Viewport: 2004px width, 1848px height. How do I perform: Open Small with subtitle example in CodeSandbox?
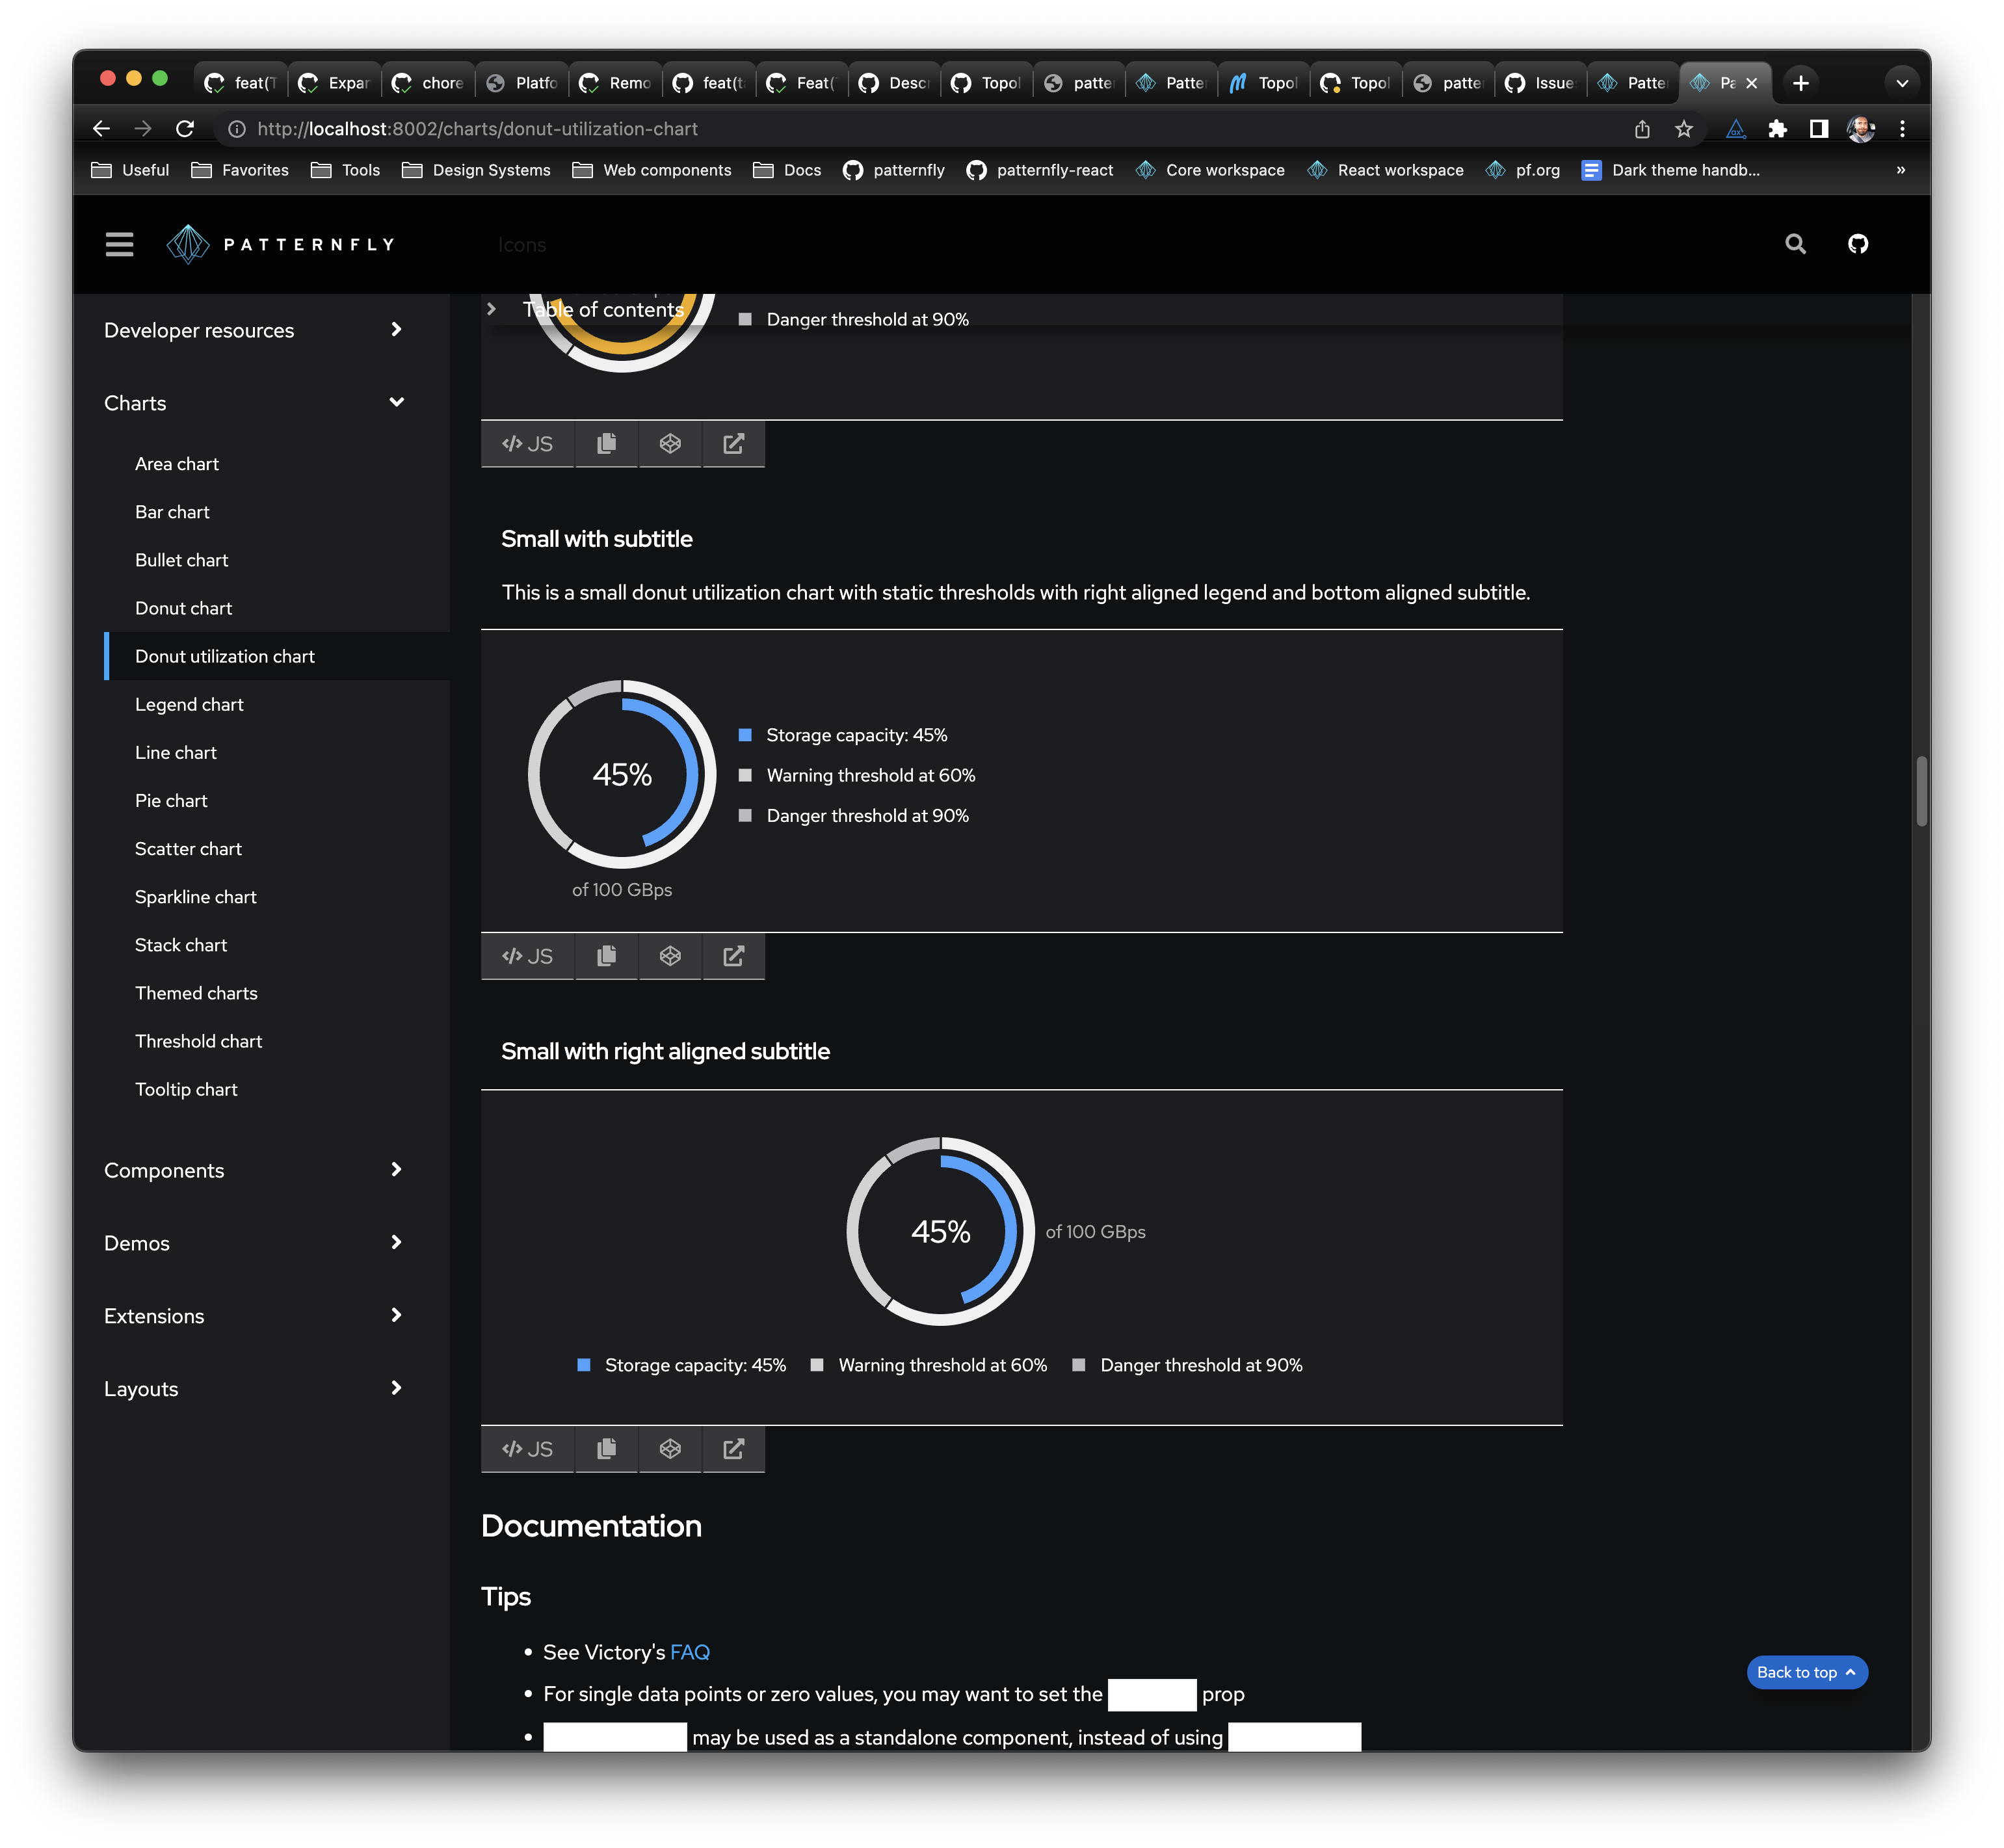[670, 956]
